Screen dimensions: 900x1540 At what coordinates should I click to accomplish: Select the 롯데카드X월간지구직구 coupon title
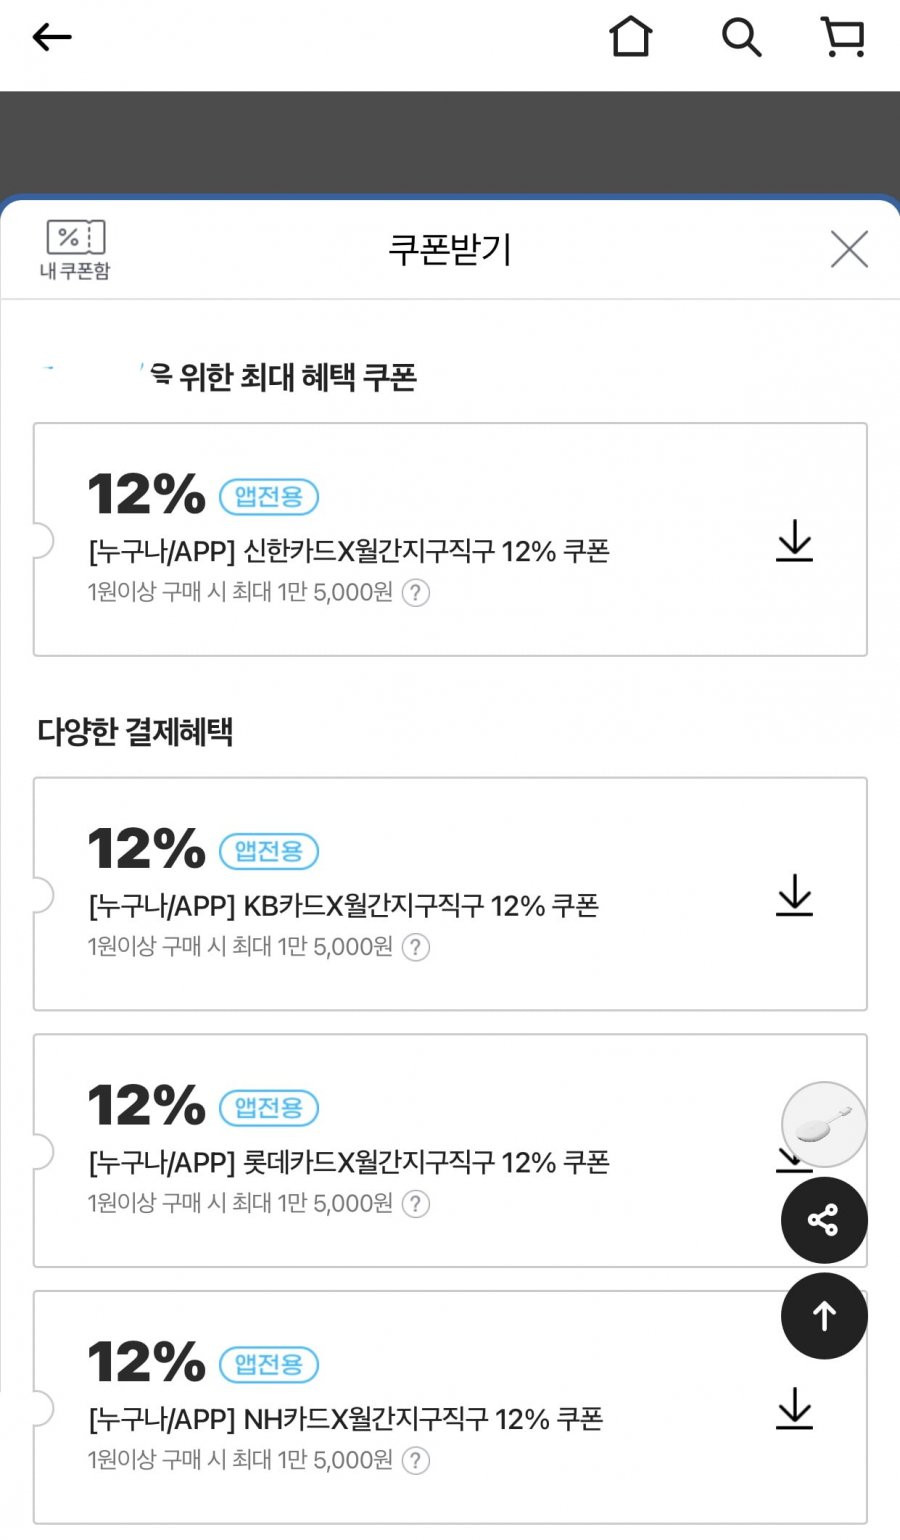pyautogui.click(x=349, y=1162)
